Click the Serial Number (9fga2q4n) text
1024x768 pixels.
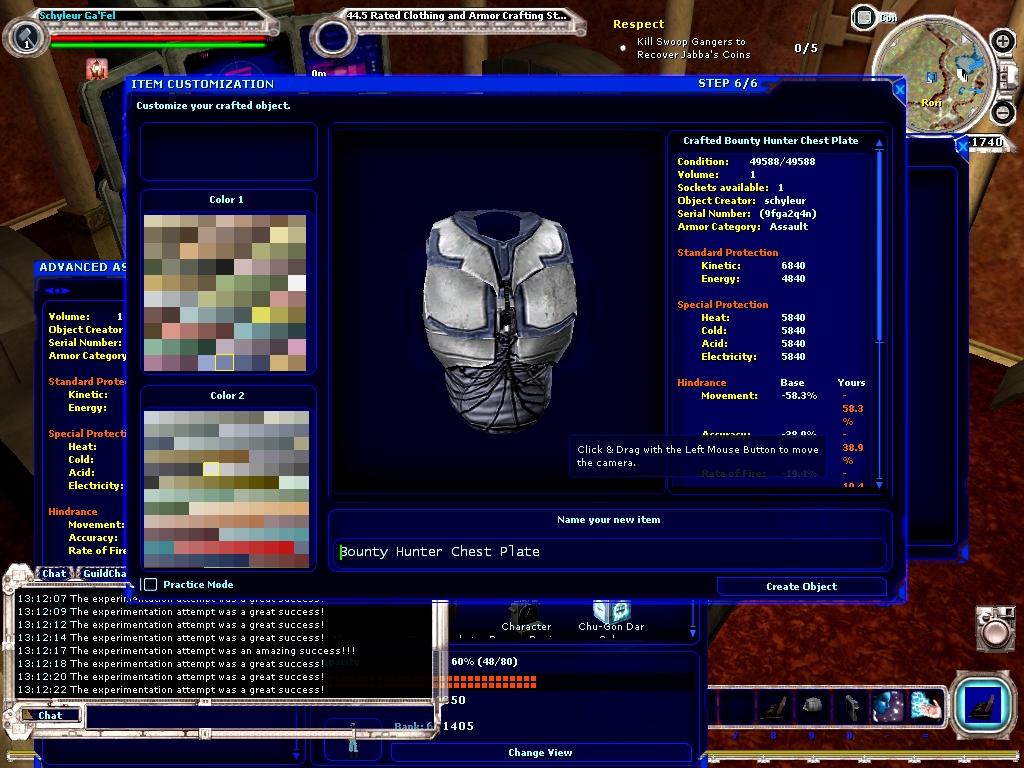point(747,214)
